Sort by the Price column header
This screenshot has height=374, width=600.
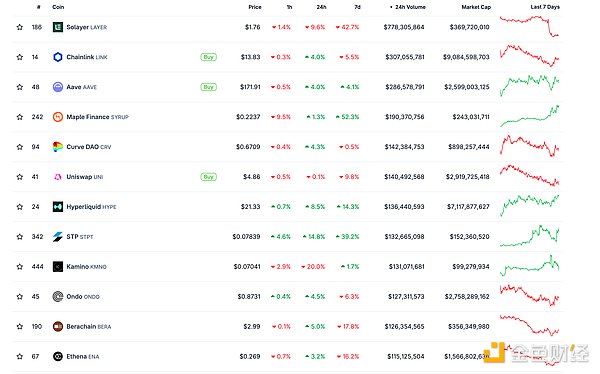coord(255,7)
